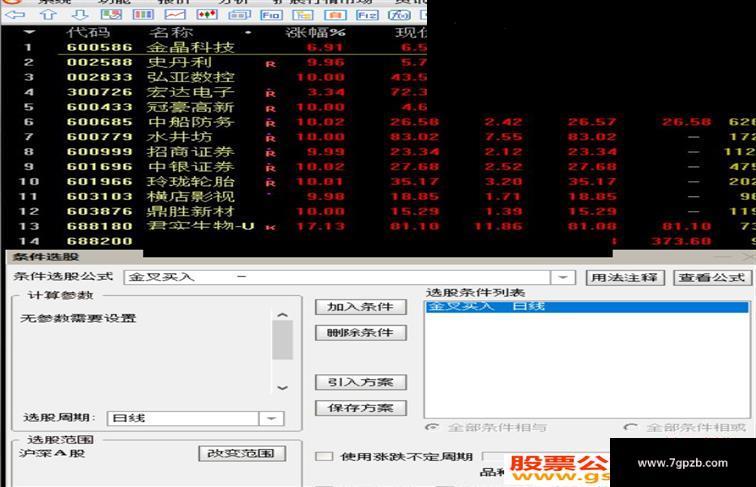Image resolution: width=756 pixels, height=487 pixels.
Task: Click the R marker beside 水井坊
Action: click(270, 138)
